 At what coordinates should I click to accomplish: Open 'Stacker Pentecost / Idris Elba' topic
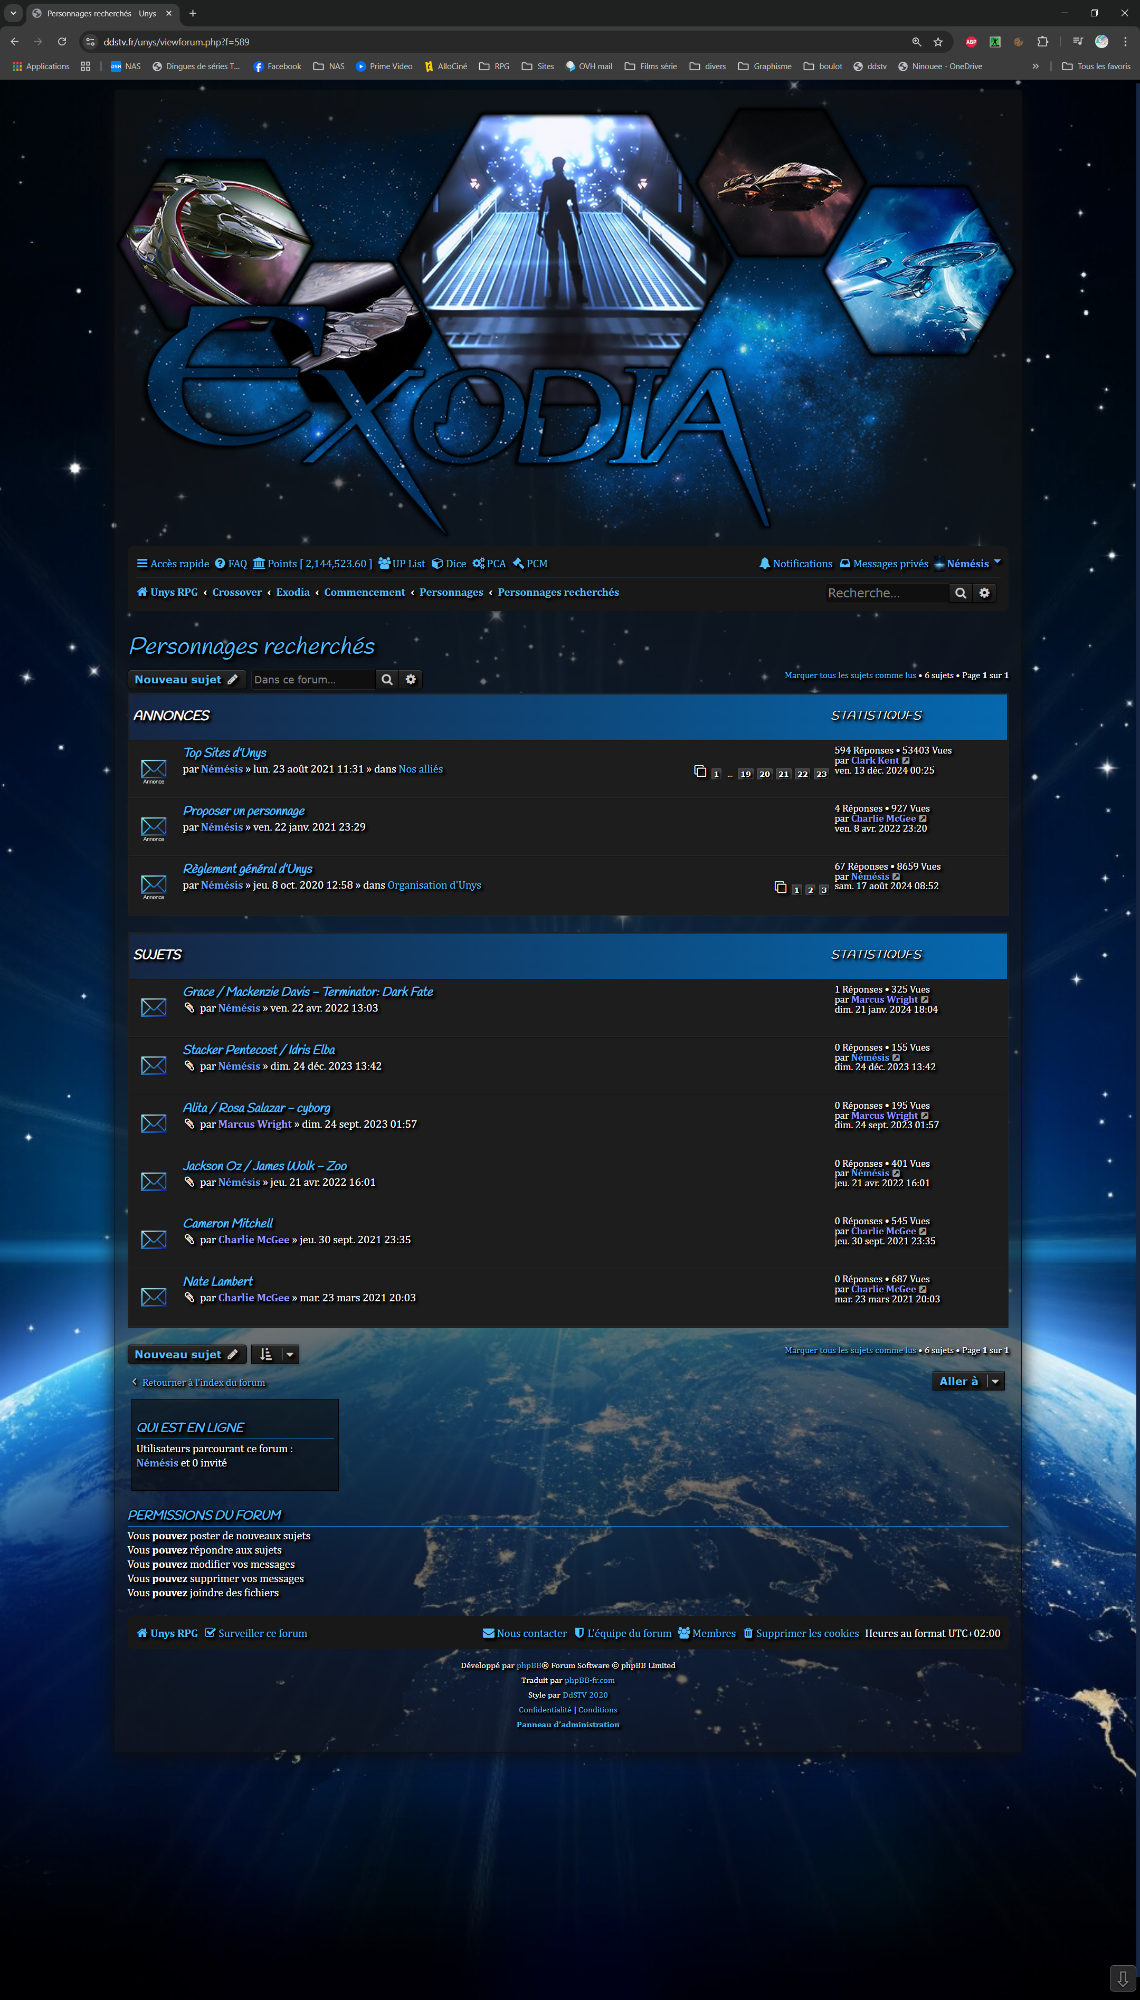point(259,1050)
